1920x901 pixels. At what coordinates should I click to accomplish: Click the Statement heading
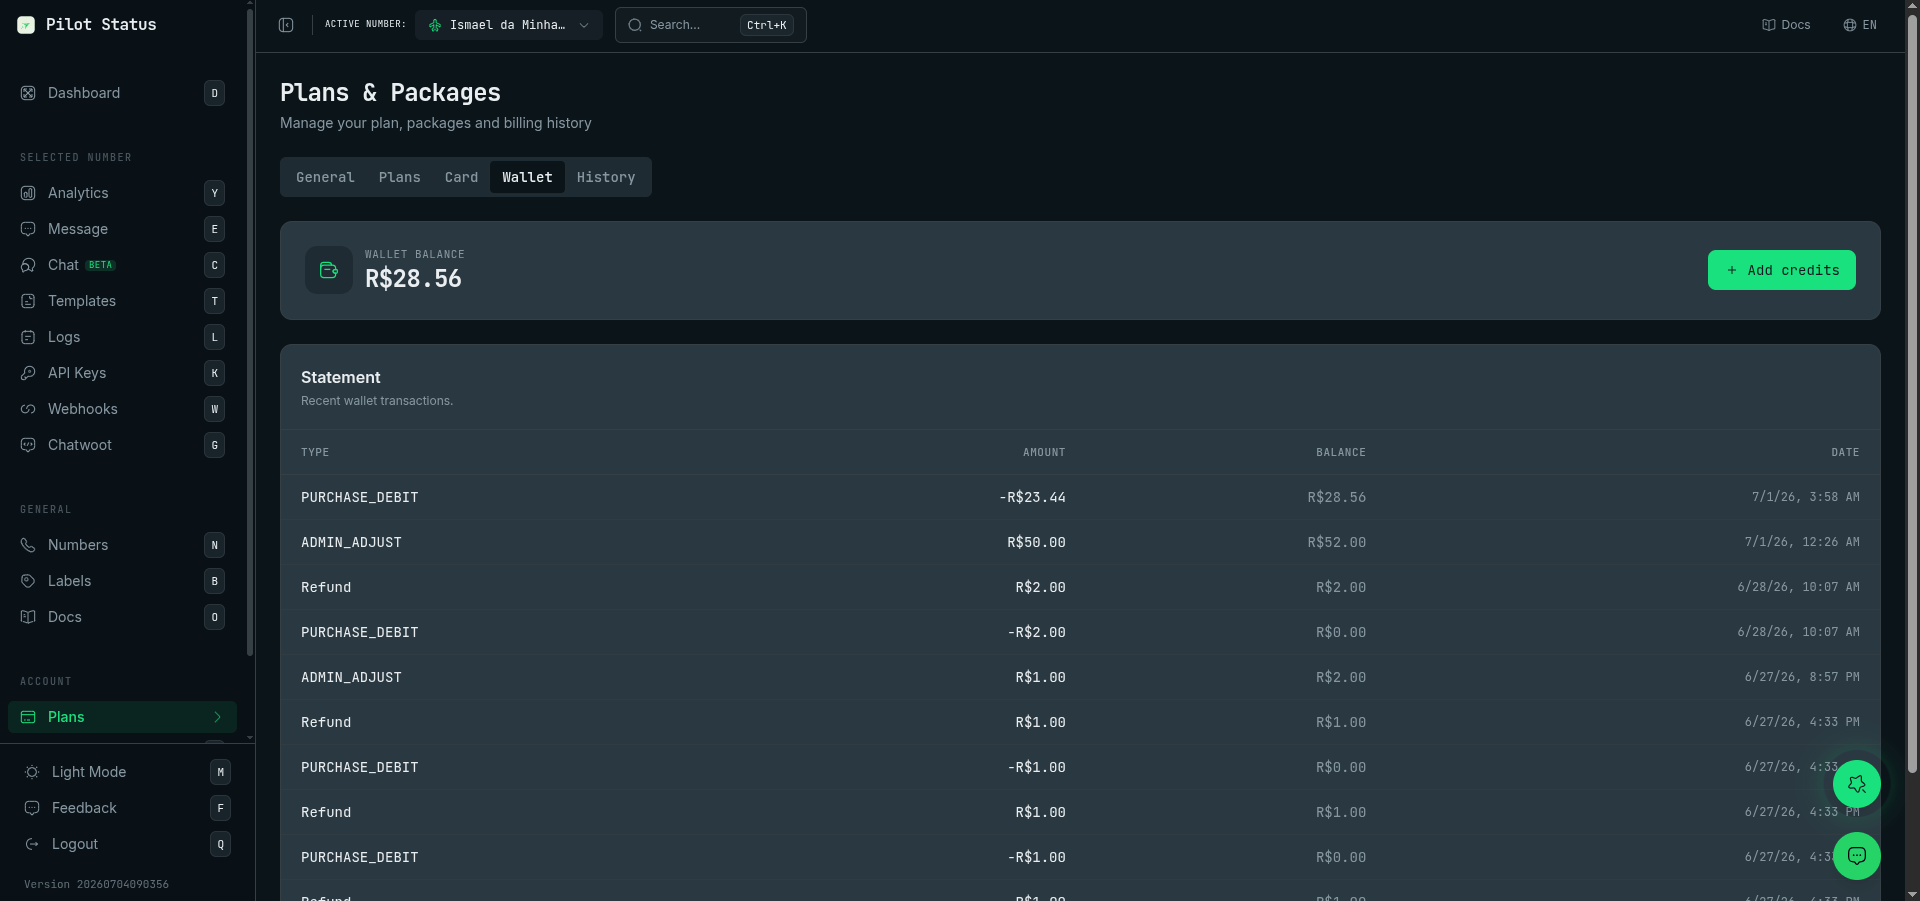tap(341, 377)
